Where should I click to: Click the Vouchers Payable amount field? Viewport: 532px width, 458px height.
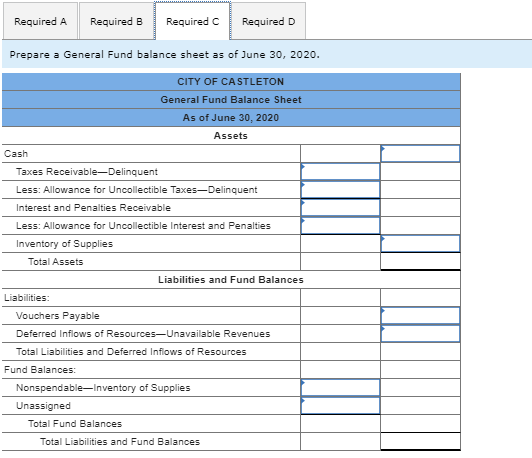click(x=420, y=316)
